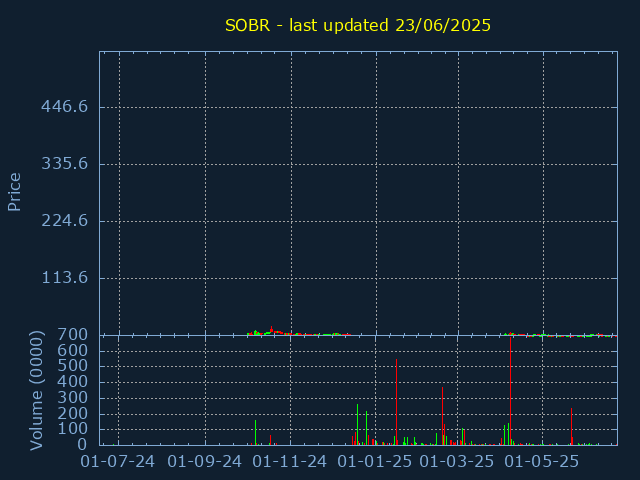Click the tallest red volume bar reaching 700

510,391
